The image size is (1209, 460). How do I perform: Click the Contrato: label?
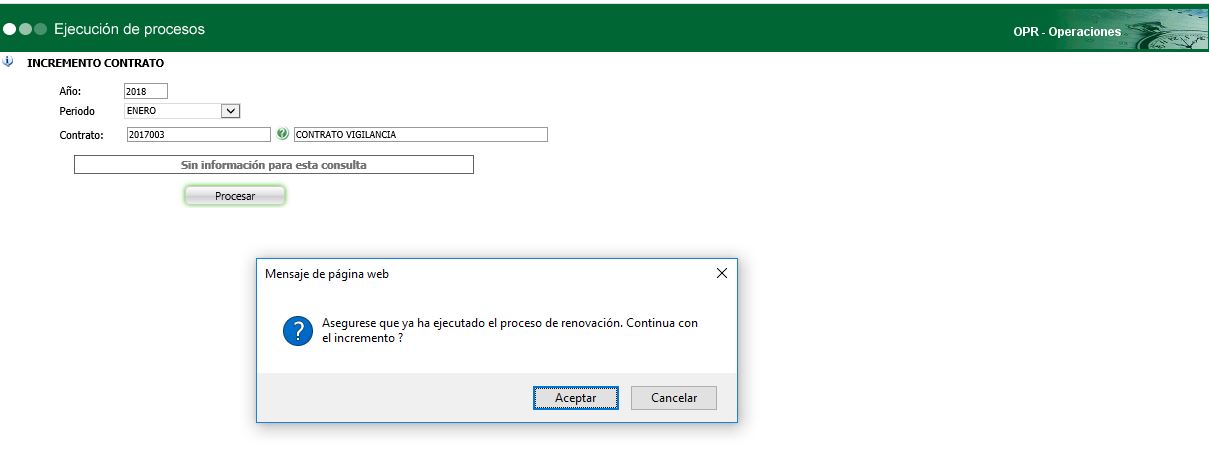pos(82,135)
